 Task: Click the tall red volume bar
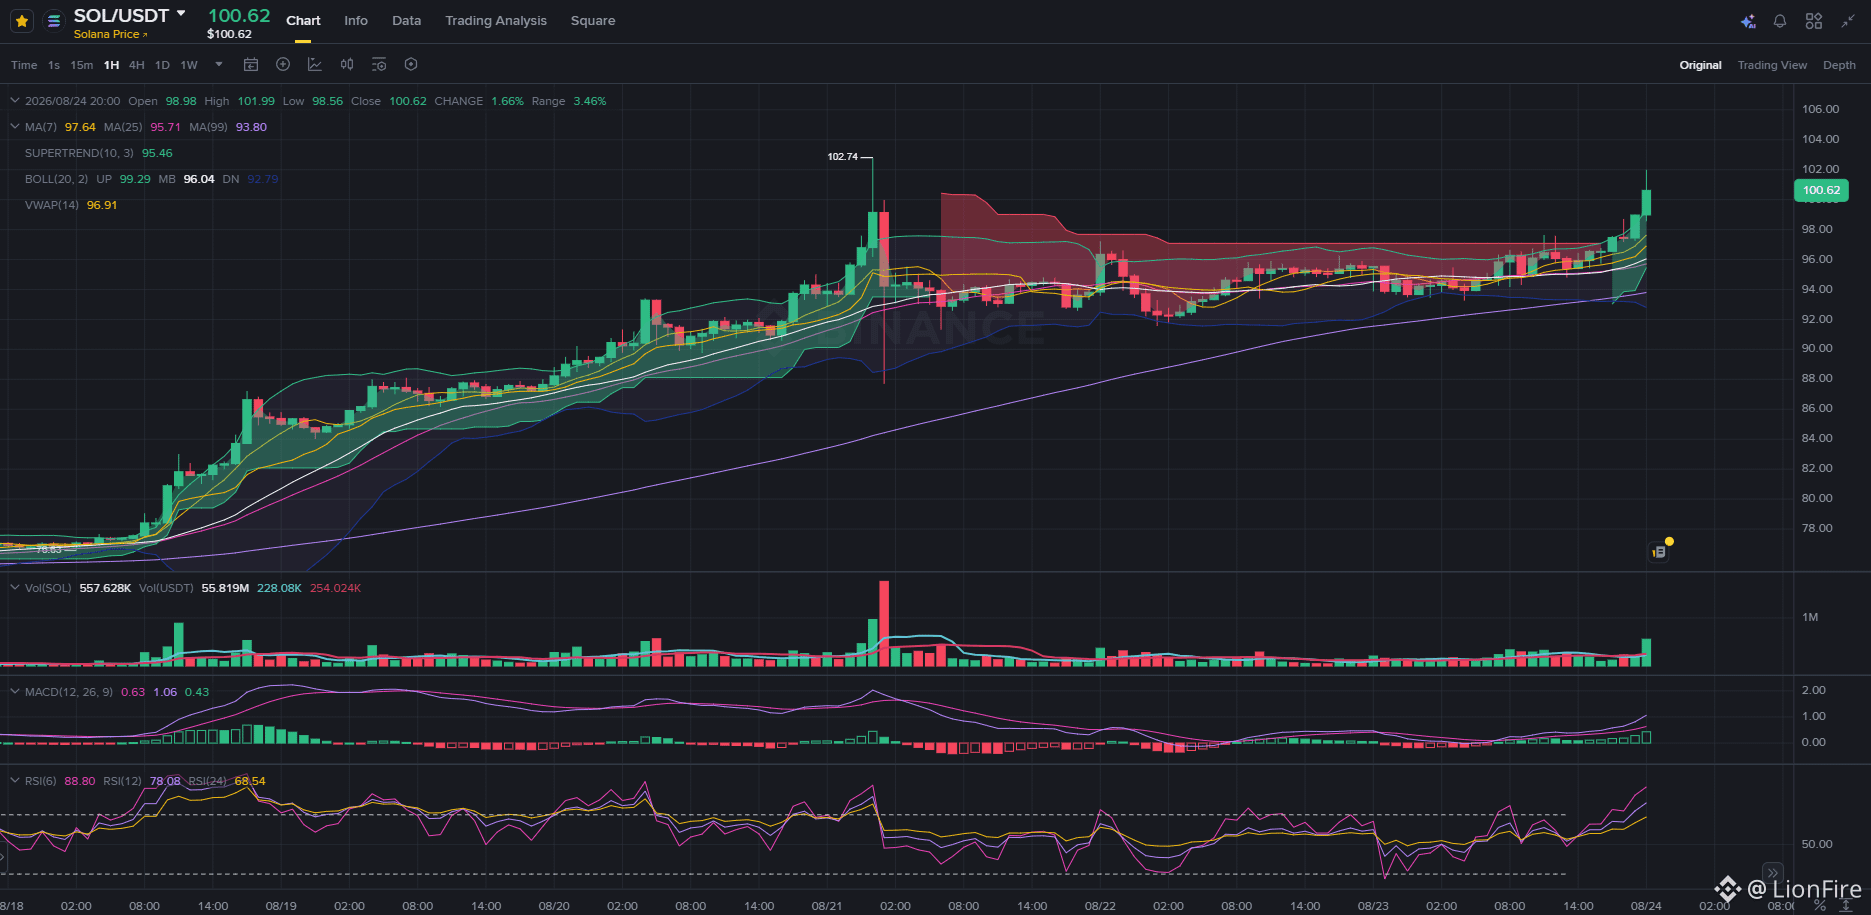tap(884, 623)
